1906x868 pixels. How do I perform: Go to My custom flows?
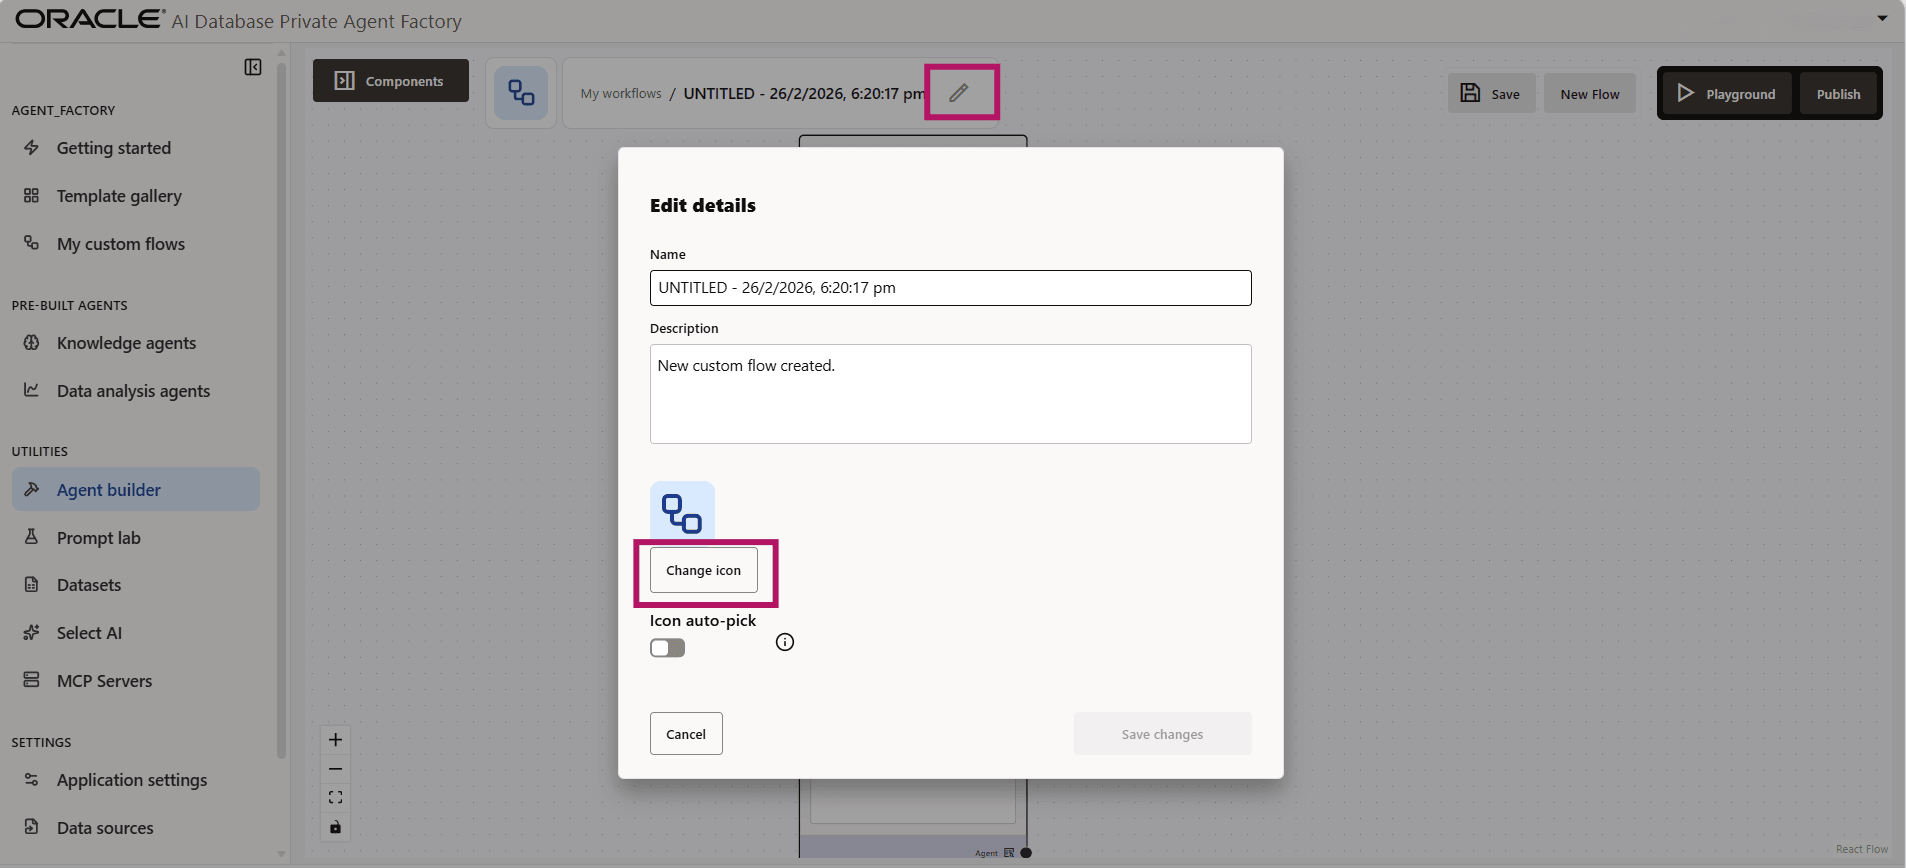136,244
